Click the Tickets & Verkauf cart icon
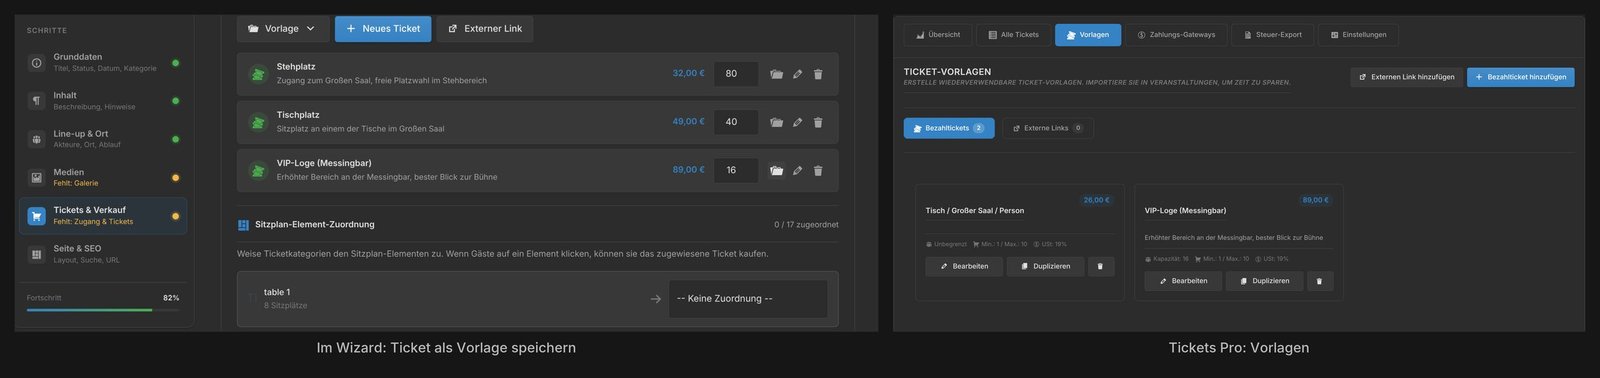 tap(37, 216)
